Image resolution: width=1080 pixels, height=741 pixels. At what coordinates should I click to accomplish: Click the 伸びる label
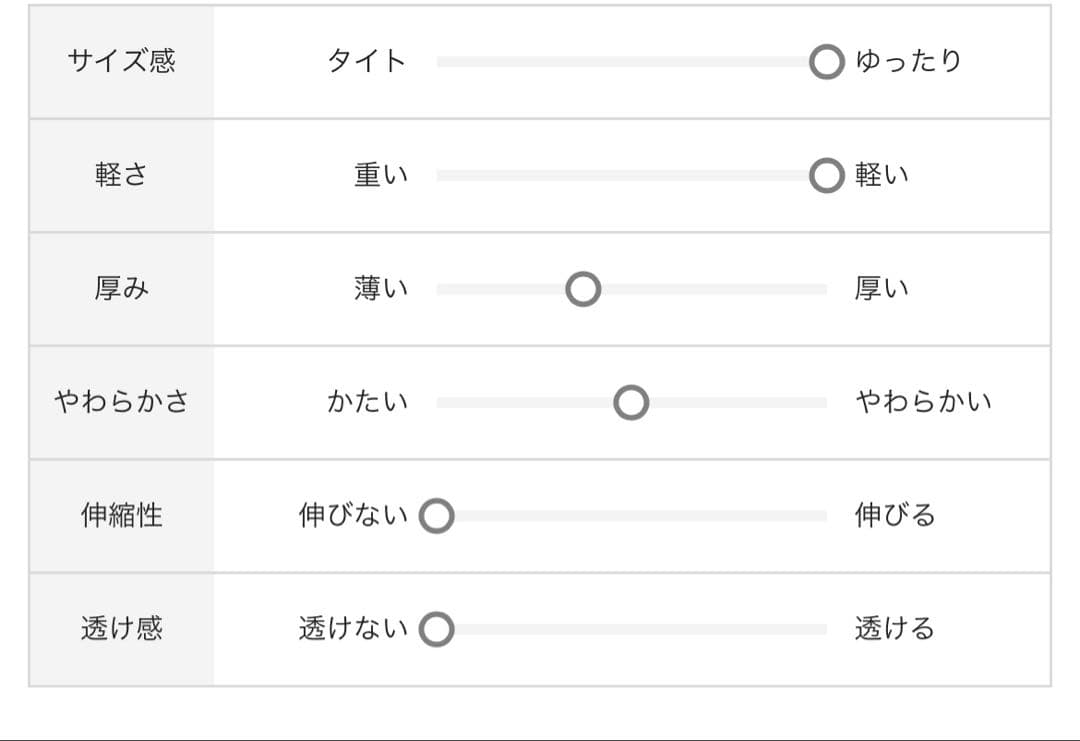(x=895, y=516)
